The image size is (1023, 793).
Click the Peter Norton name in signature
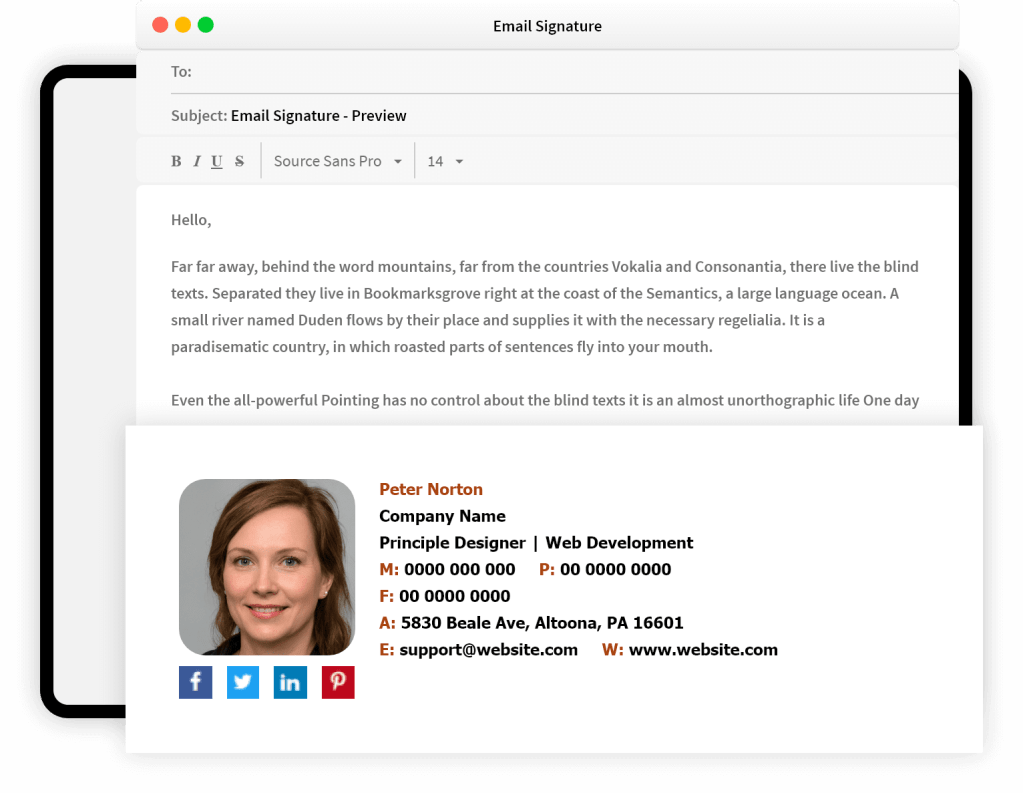point(431,490)
